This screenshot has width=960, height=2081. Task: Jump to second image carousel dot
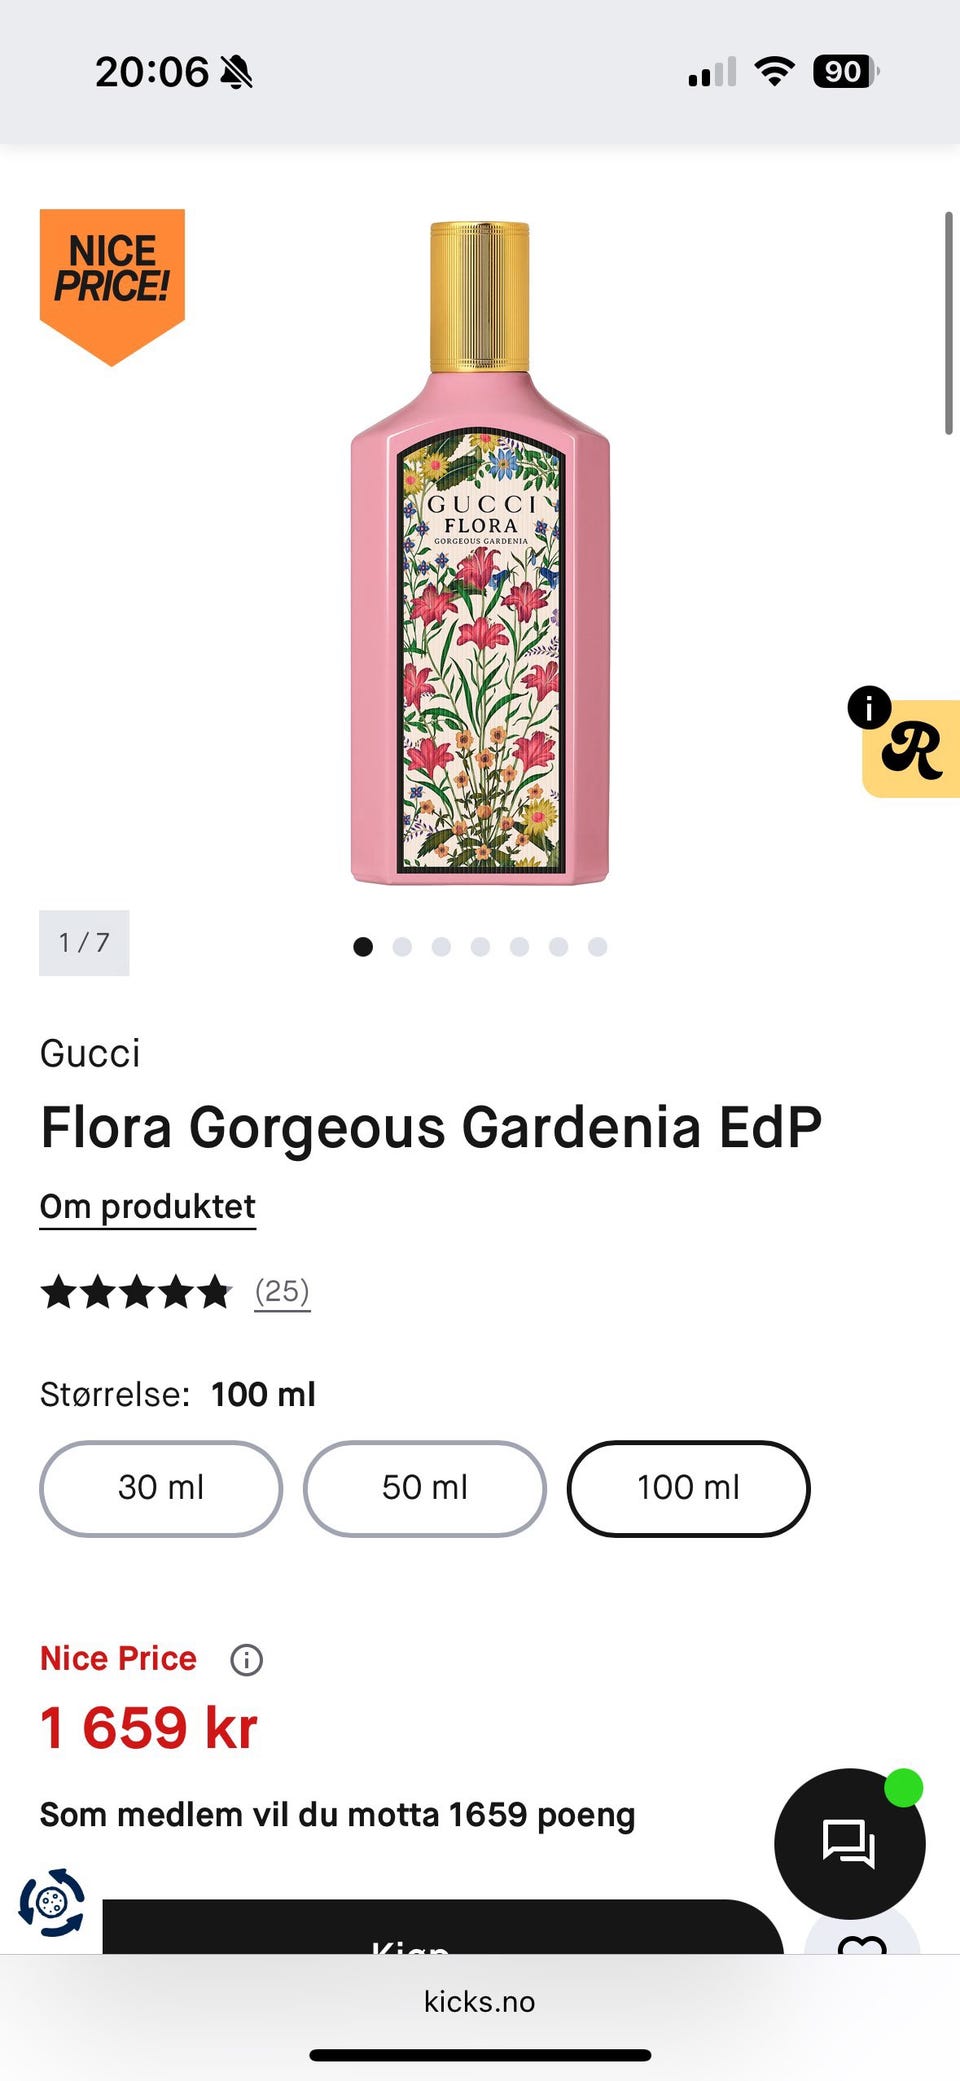tap(402, 946)
